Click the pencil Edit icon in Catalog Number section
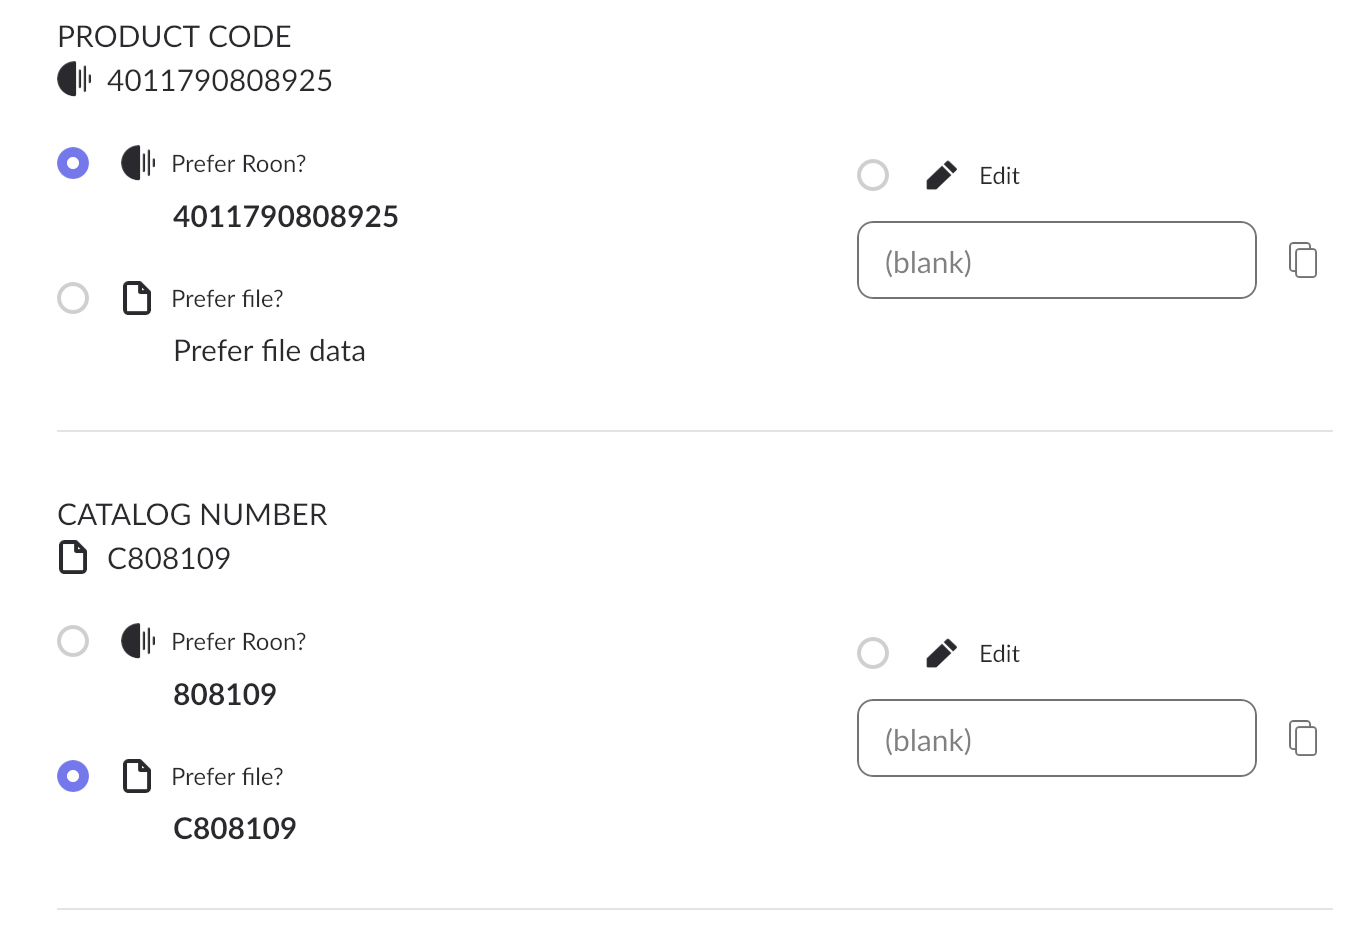Viewport: 1366px width, 934px height. (941, 654)
